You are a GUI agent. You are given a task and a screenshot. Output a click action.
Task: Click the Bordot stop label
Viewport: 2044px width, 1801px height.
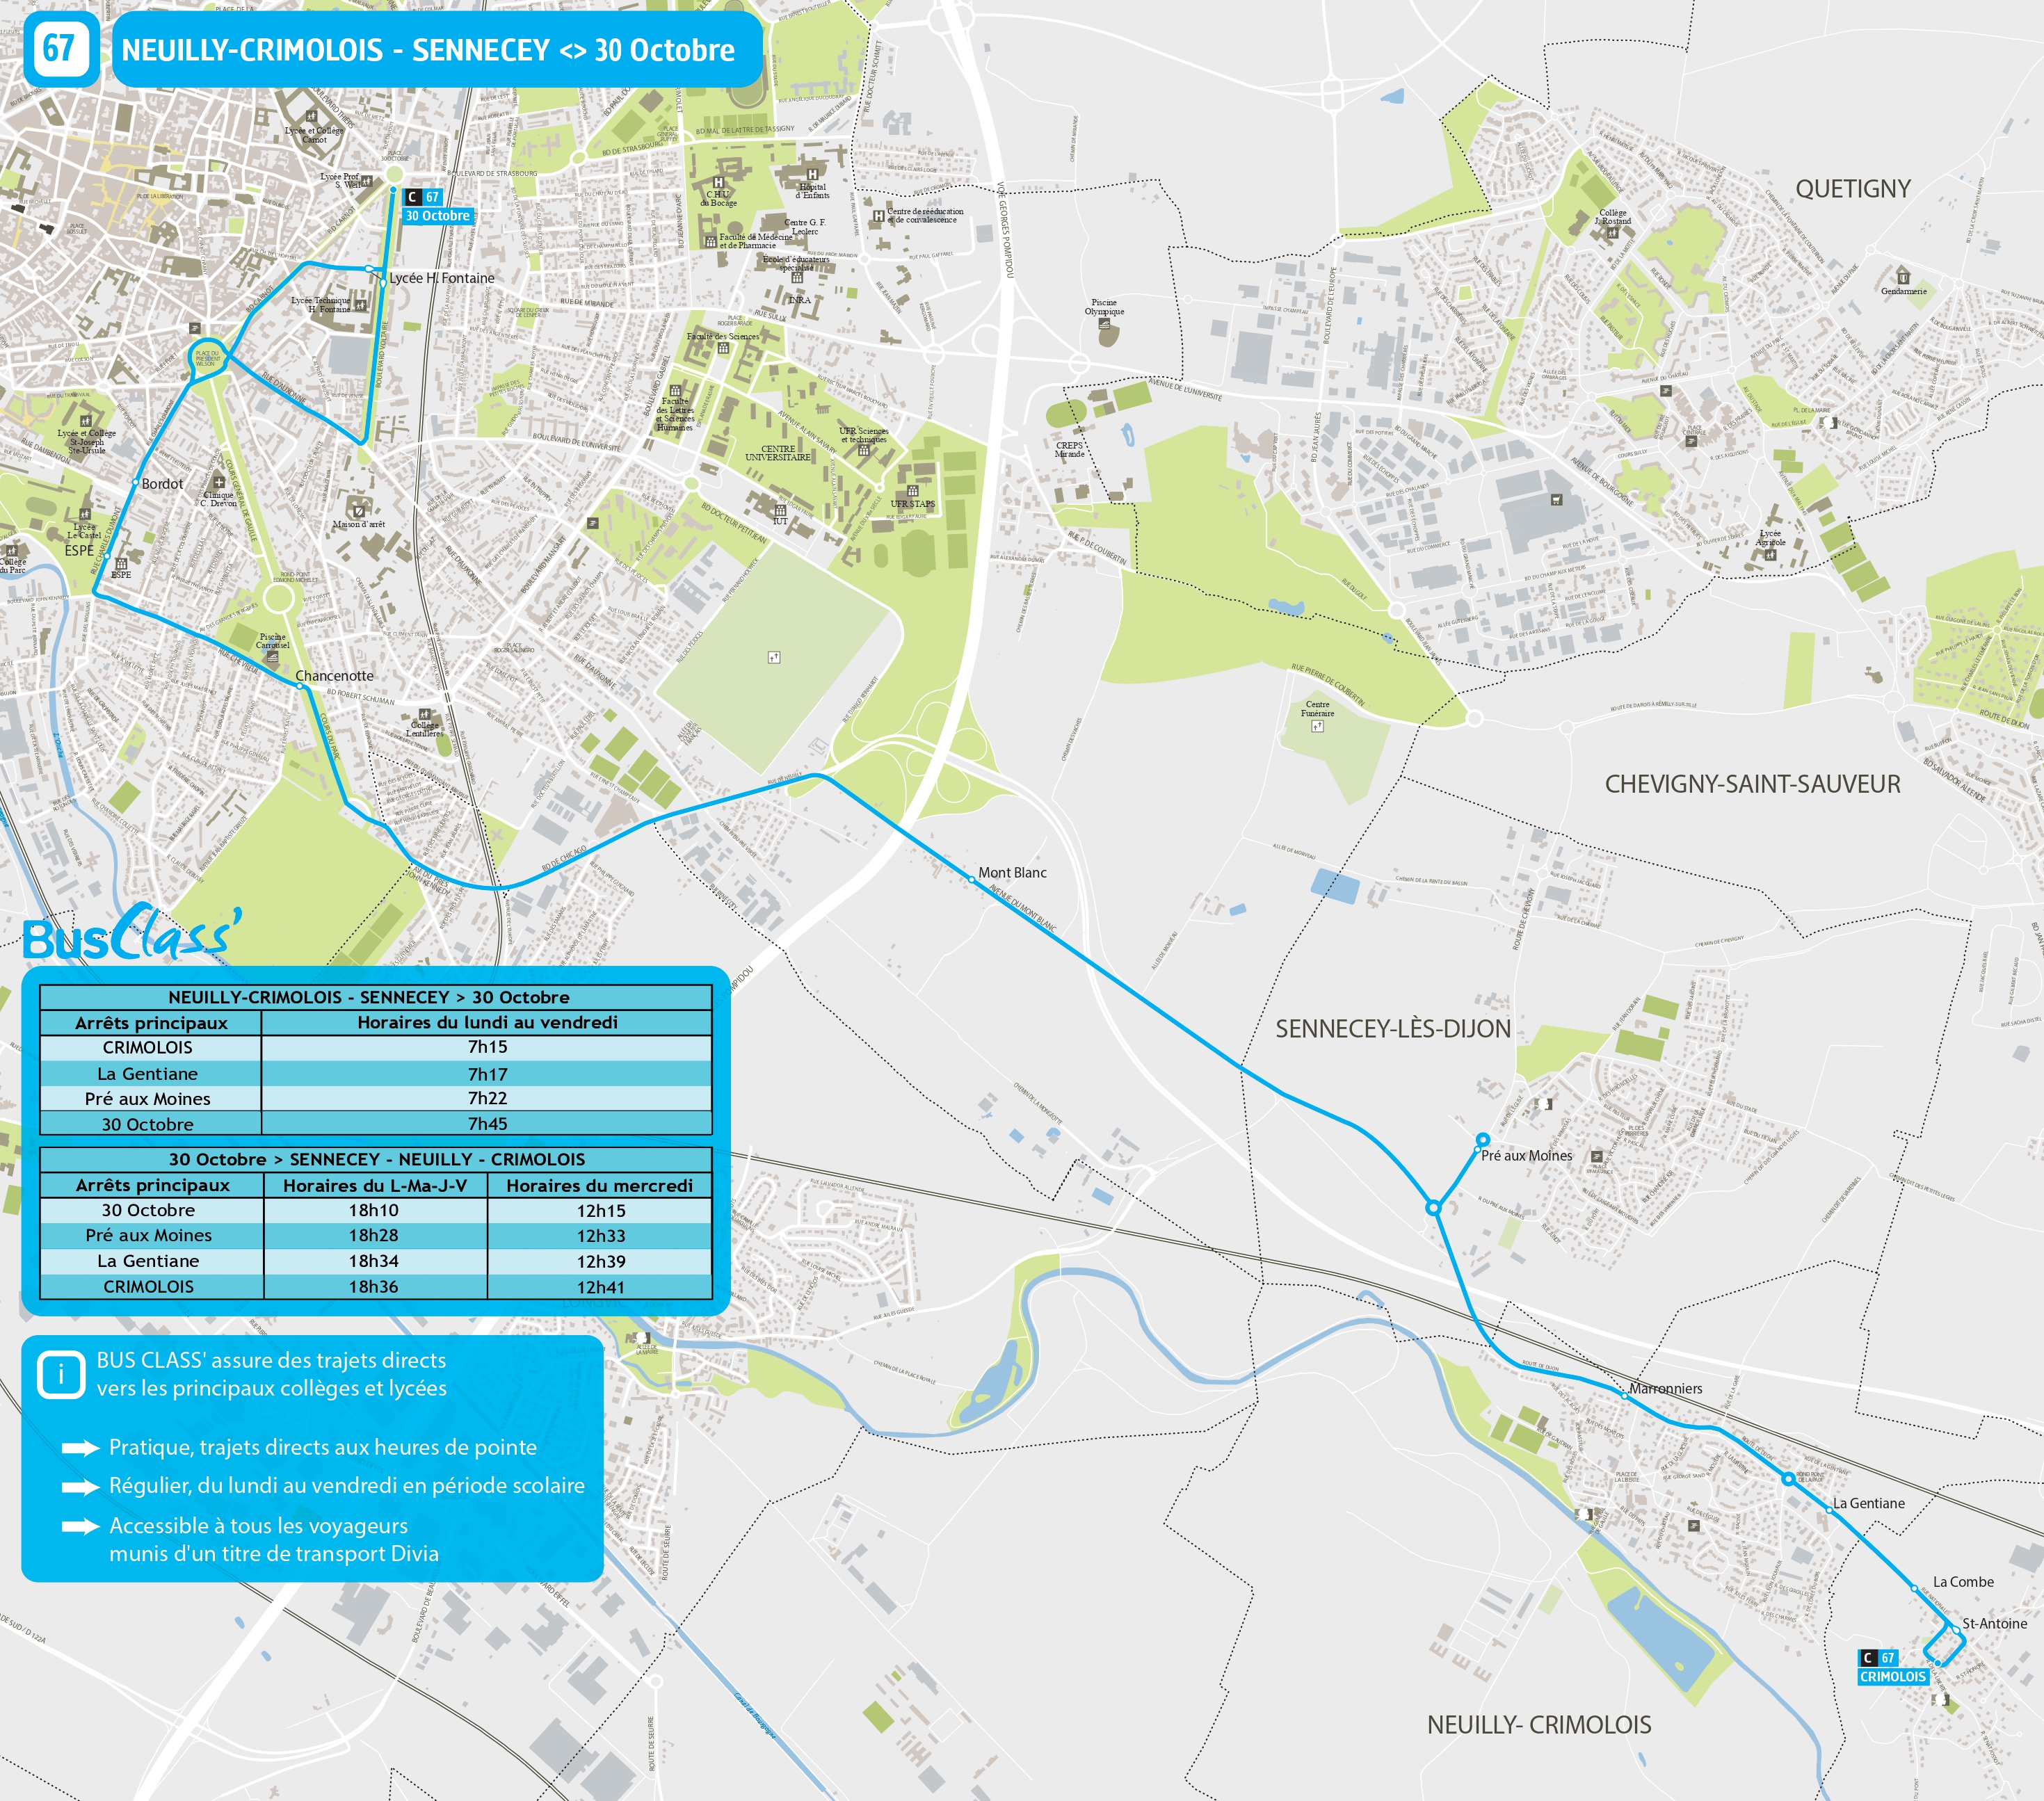(162, 484)
